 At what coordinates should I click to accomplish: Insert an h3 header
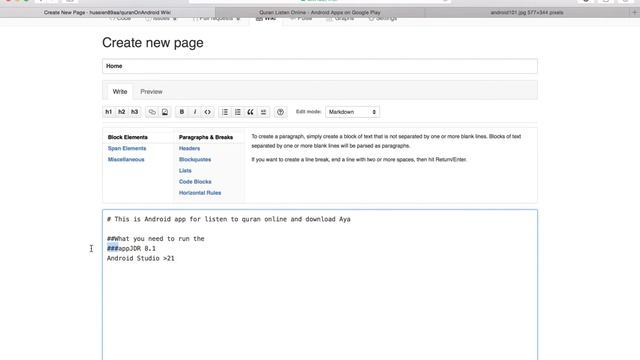(135, 112)
